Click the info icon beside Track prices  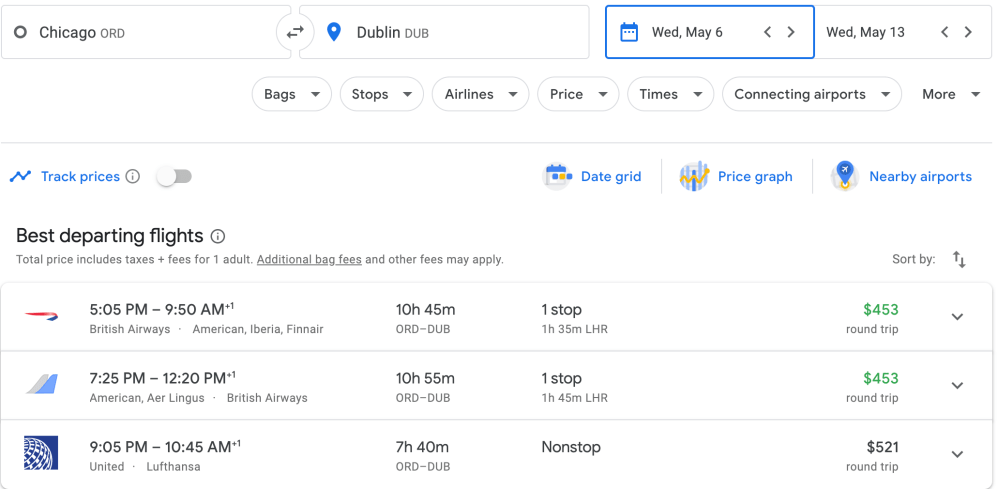click(x=132, y=177)
